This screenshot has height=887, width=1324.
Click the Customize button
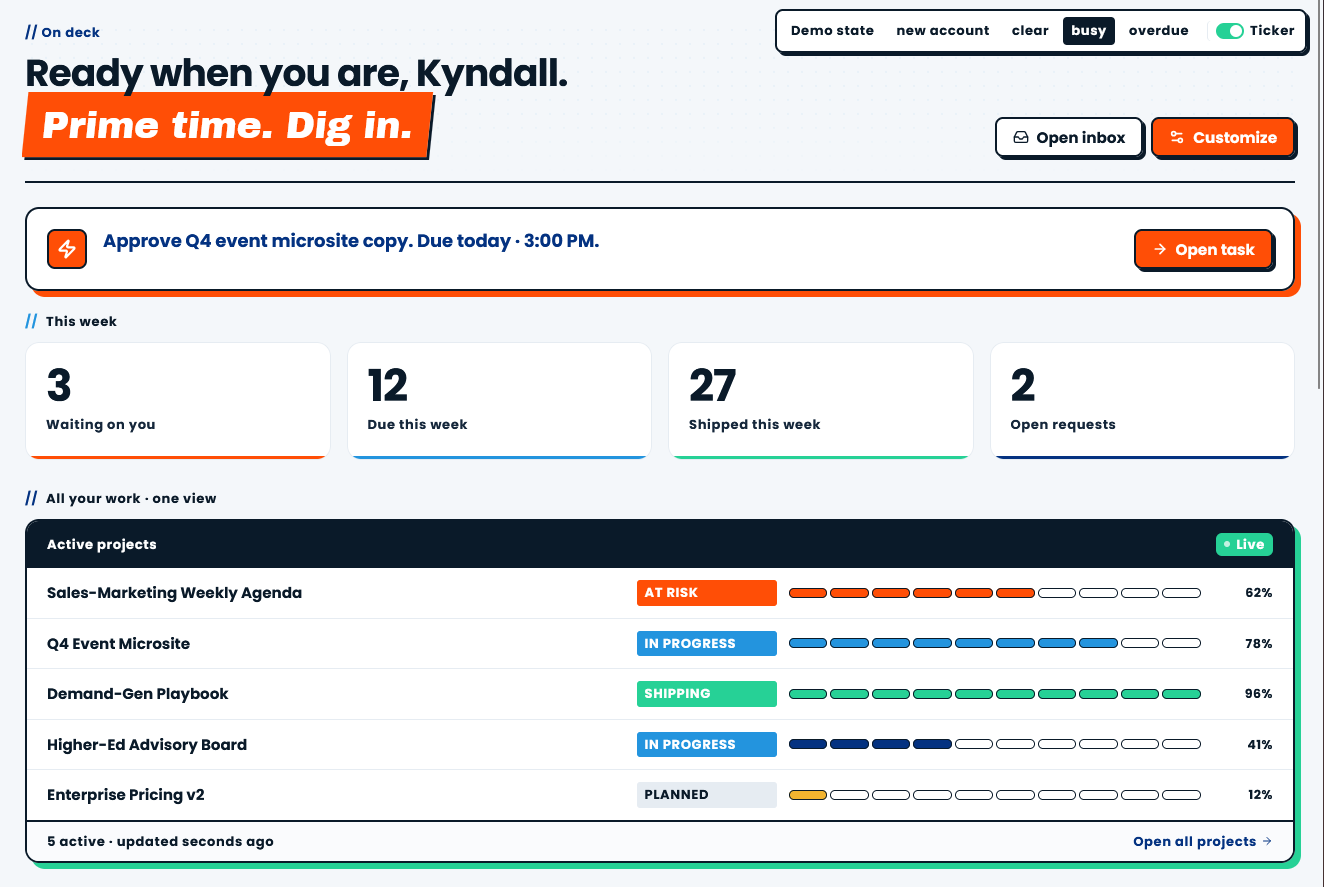1223,137
